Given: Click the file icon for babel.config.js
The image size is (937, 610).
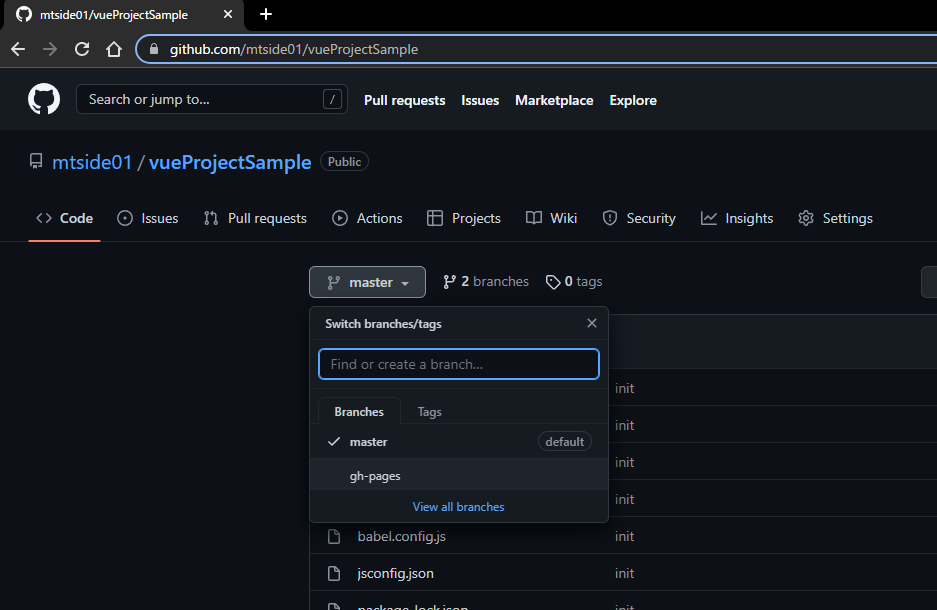Looking at the screenshot, I should pos(334,537).
